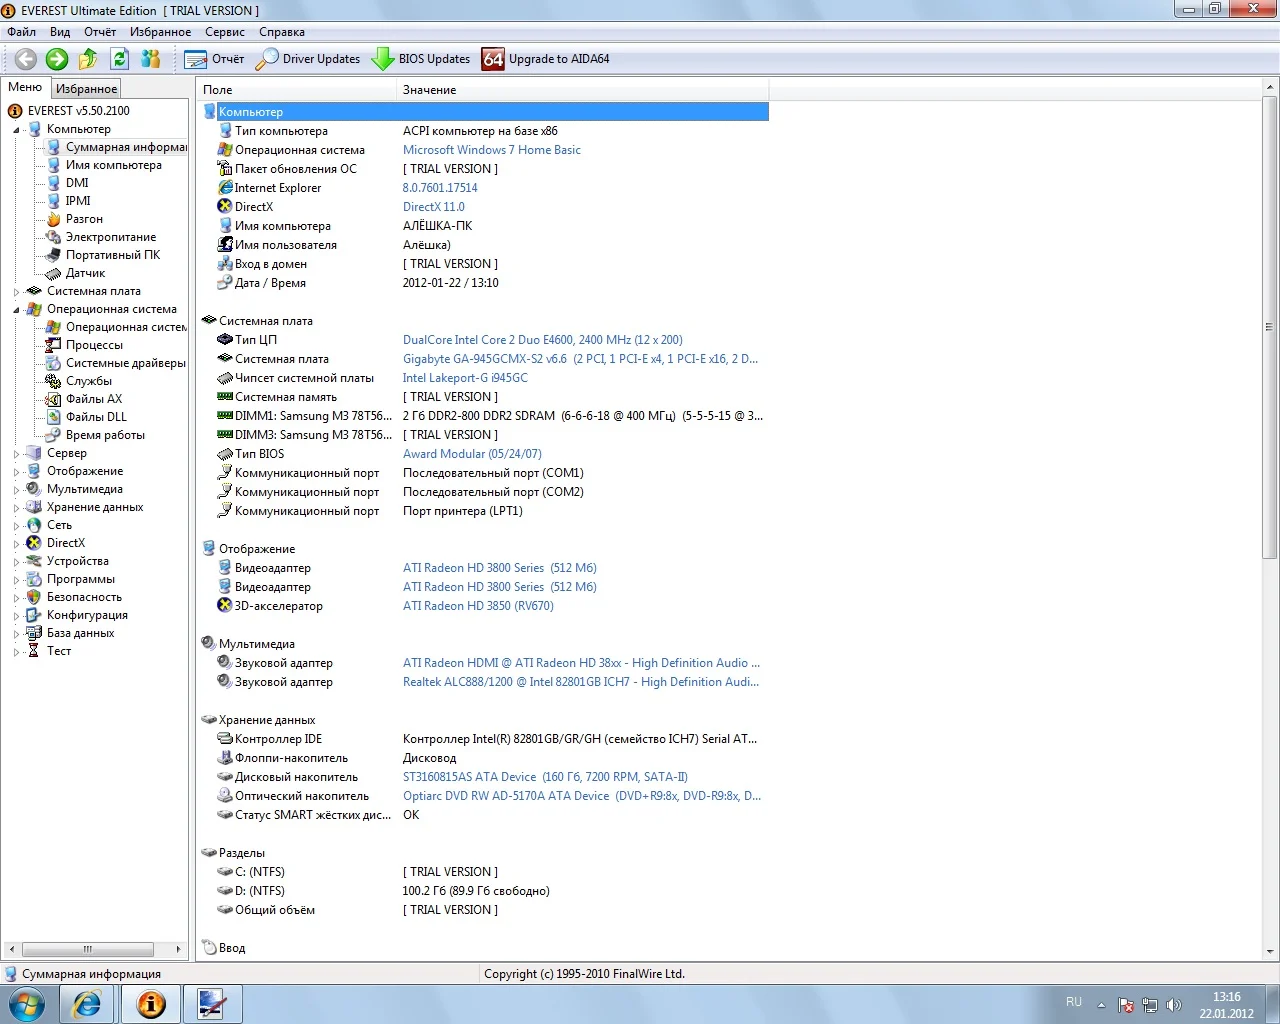Expand the Безопасность tree node
Viewport: 1280px width, 1024px height.
[x=17, y=598]
